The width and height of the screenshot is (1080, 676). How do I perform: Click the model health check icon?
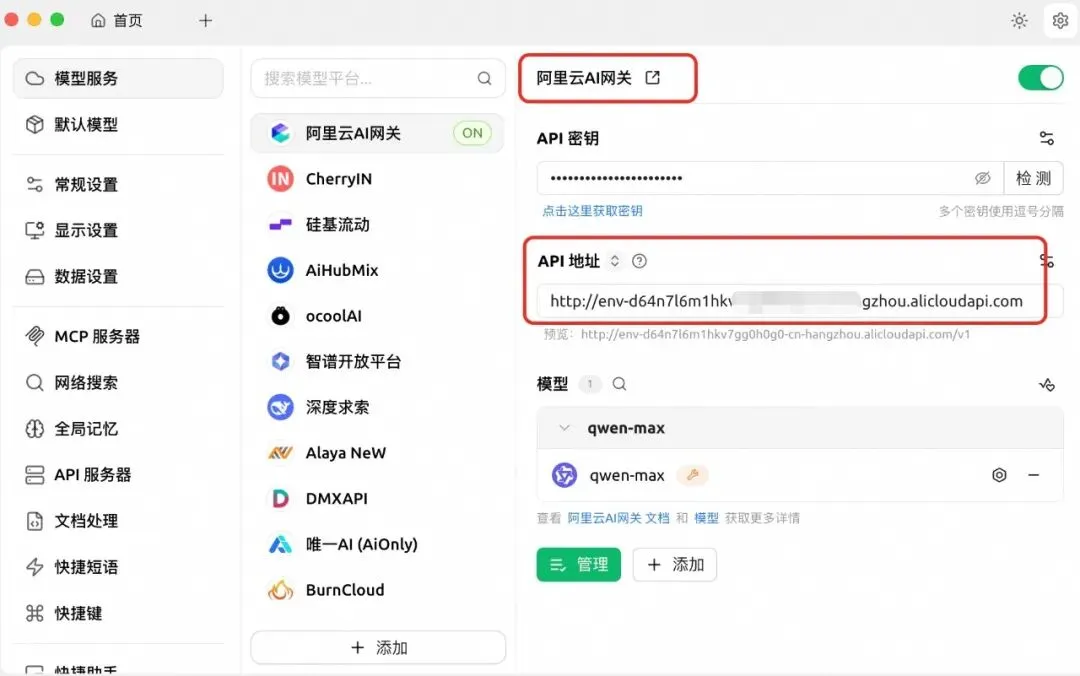(1047, 385)
